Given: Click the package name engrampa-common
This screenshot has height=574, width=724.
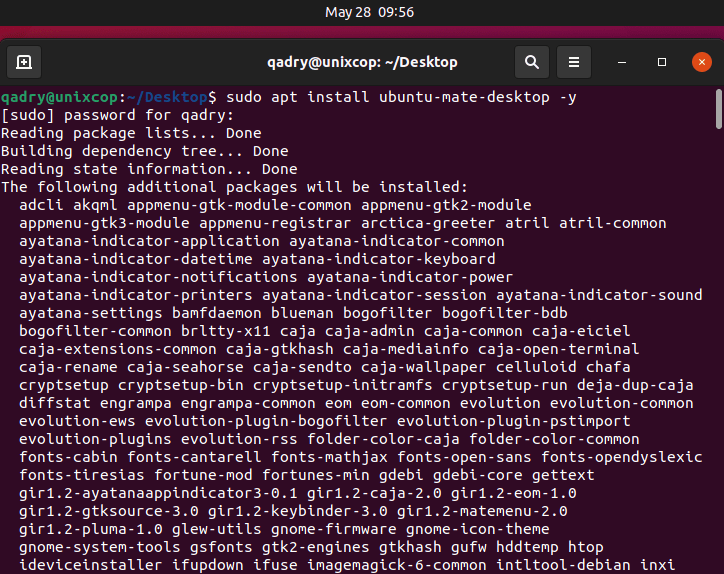Looking at the screenshot, I should [248, 404].
